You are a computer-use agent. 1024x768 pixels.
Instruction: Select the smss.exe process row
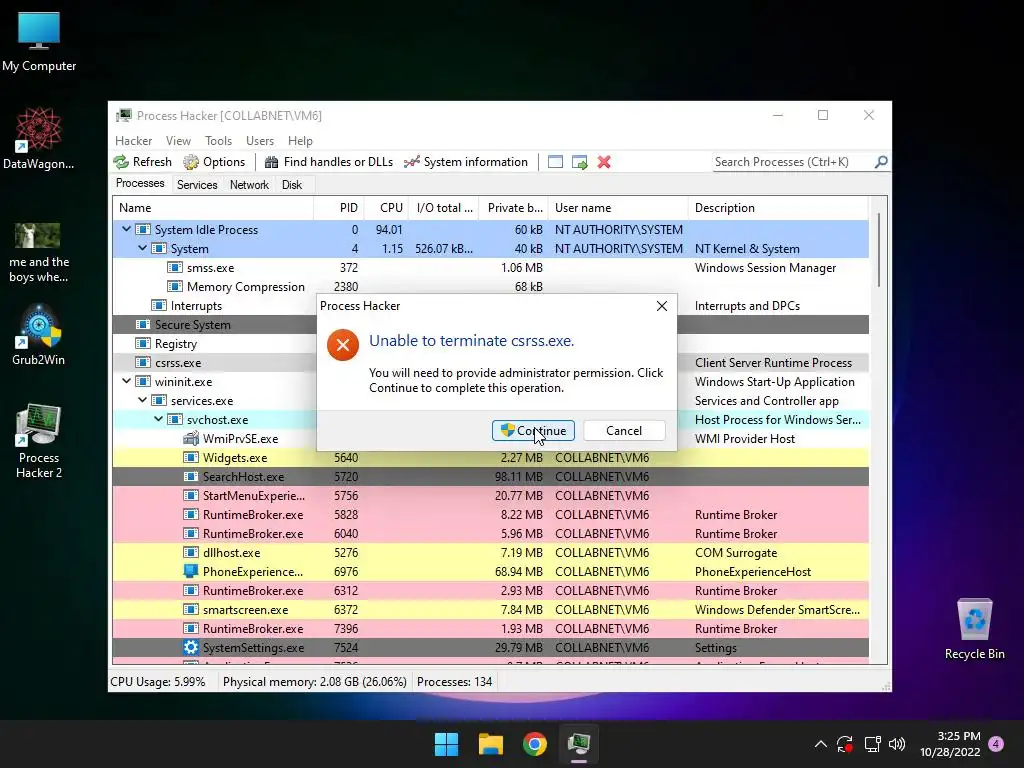[x=490, y=268]
